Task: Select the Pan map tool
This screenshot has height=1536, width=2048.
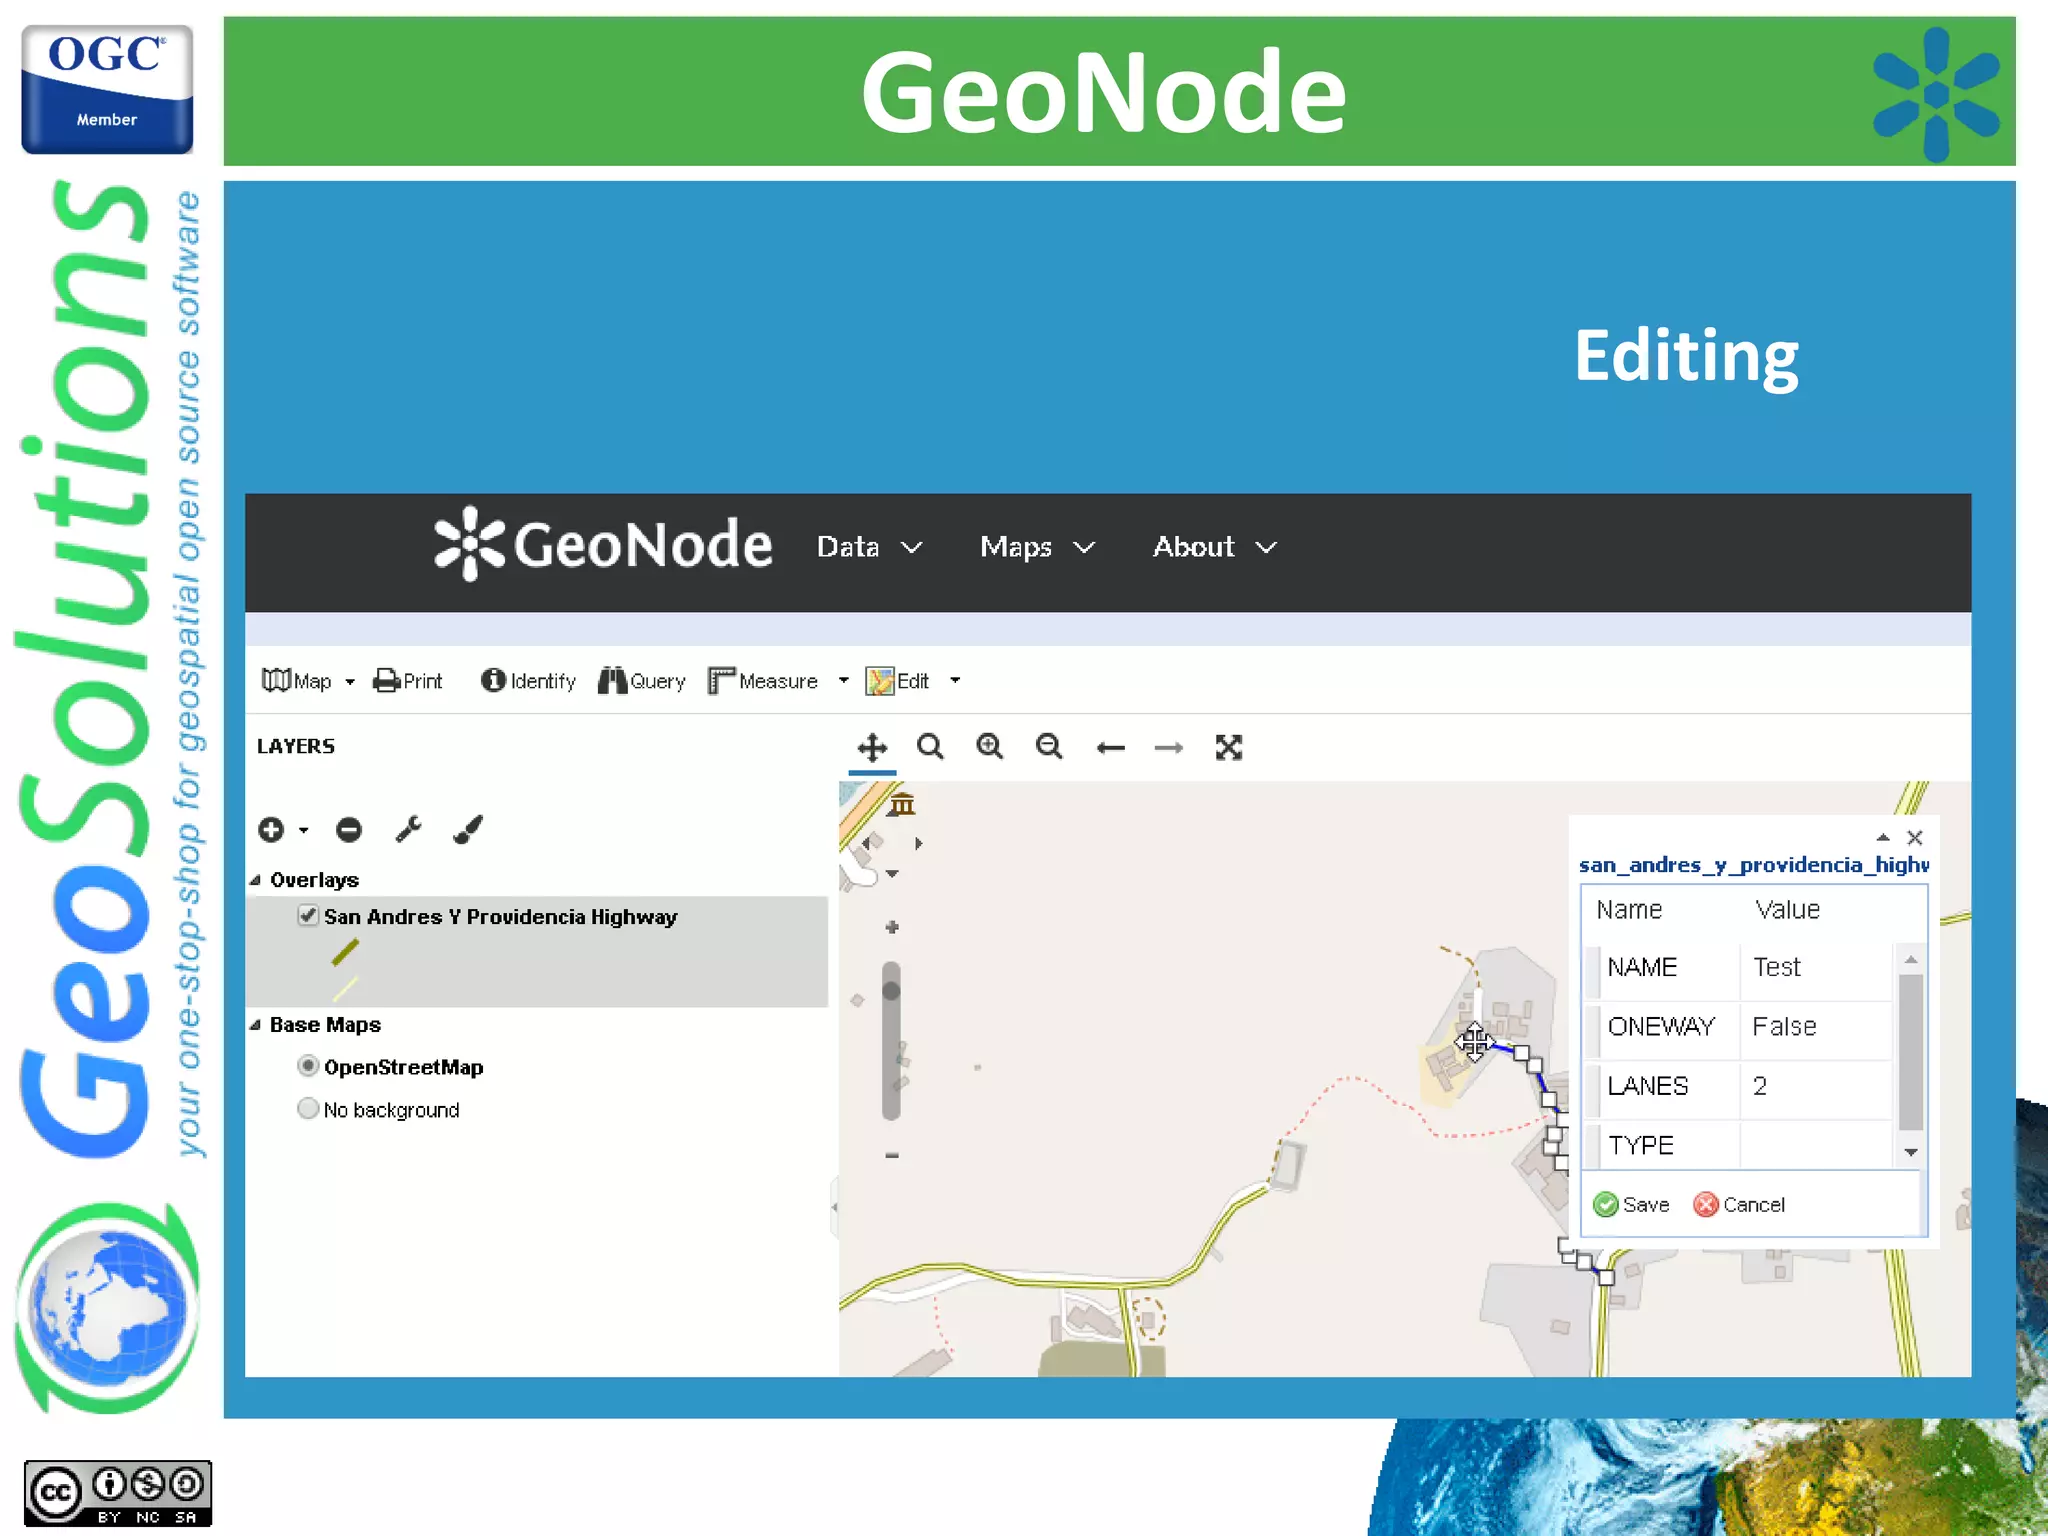Action: point(872,748)
